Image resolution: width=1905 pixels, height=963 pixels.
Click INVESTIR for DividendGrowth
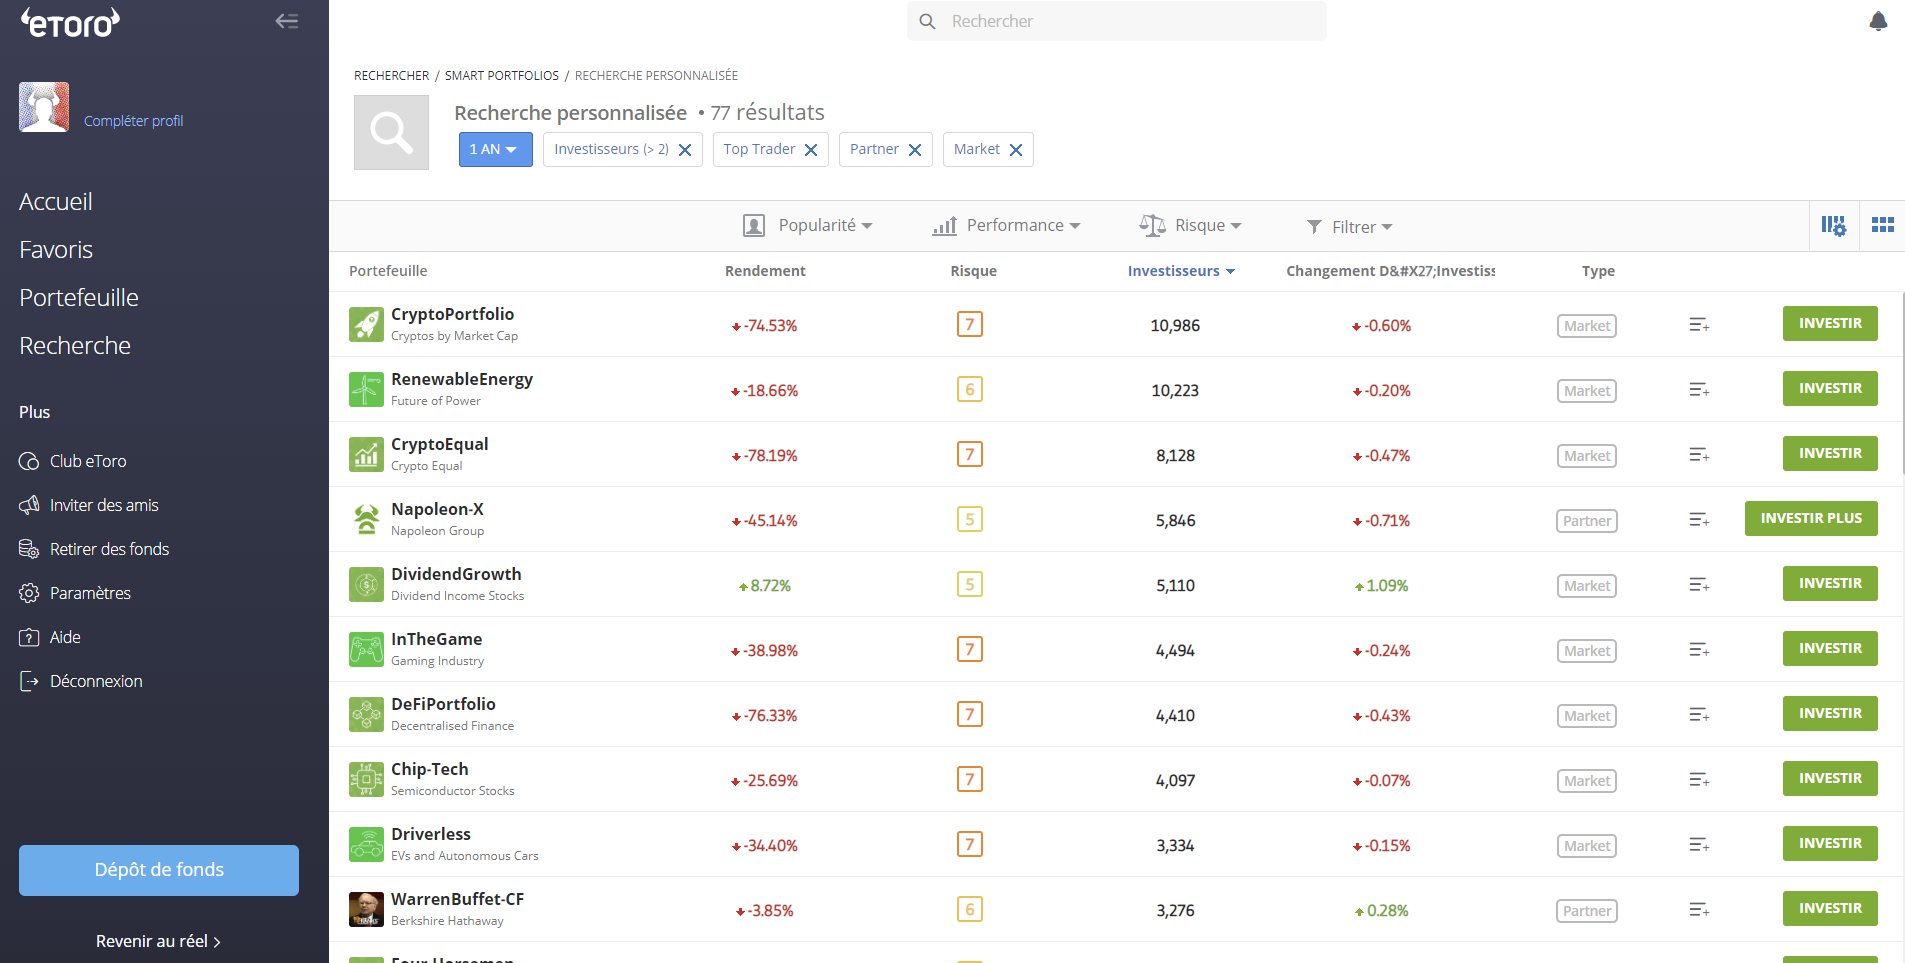[1830, 584]
